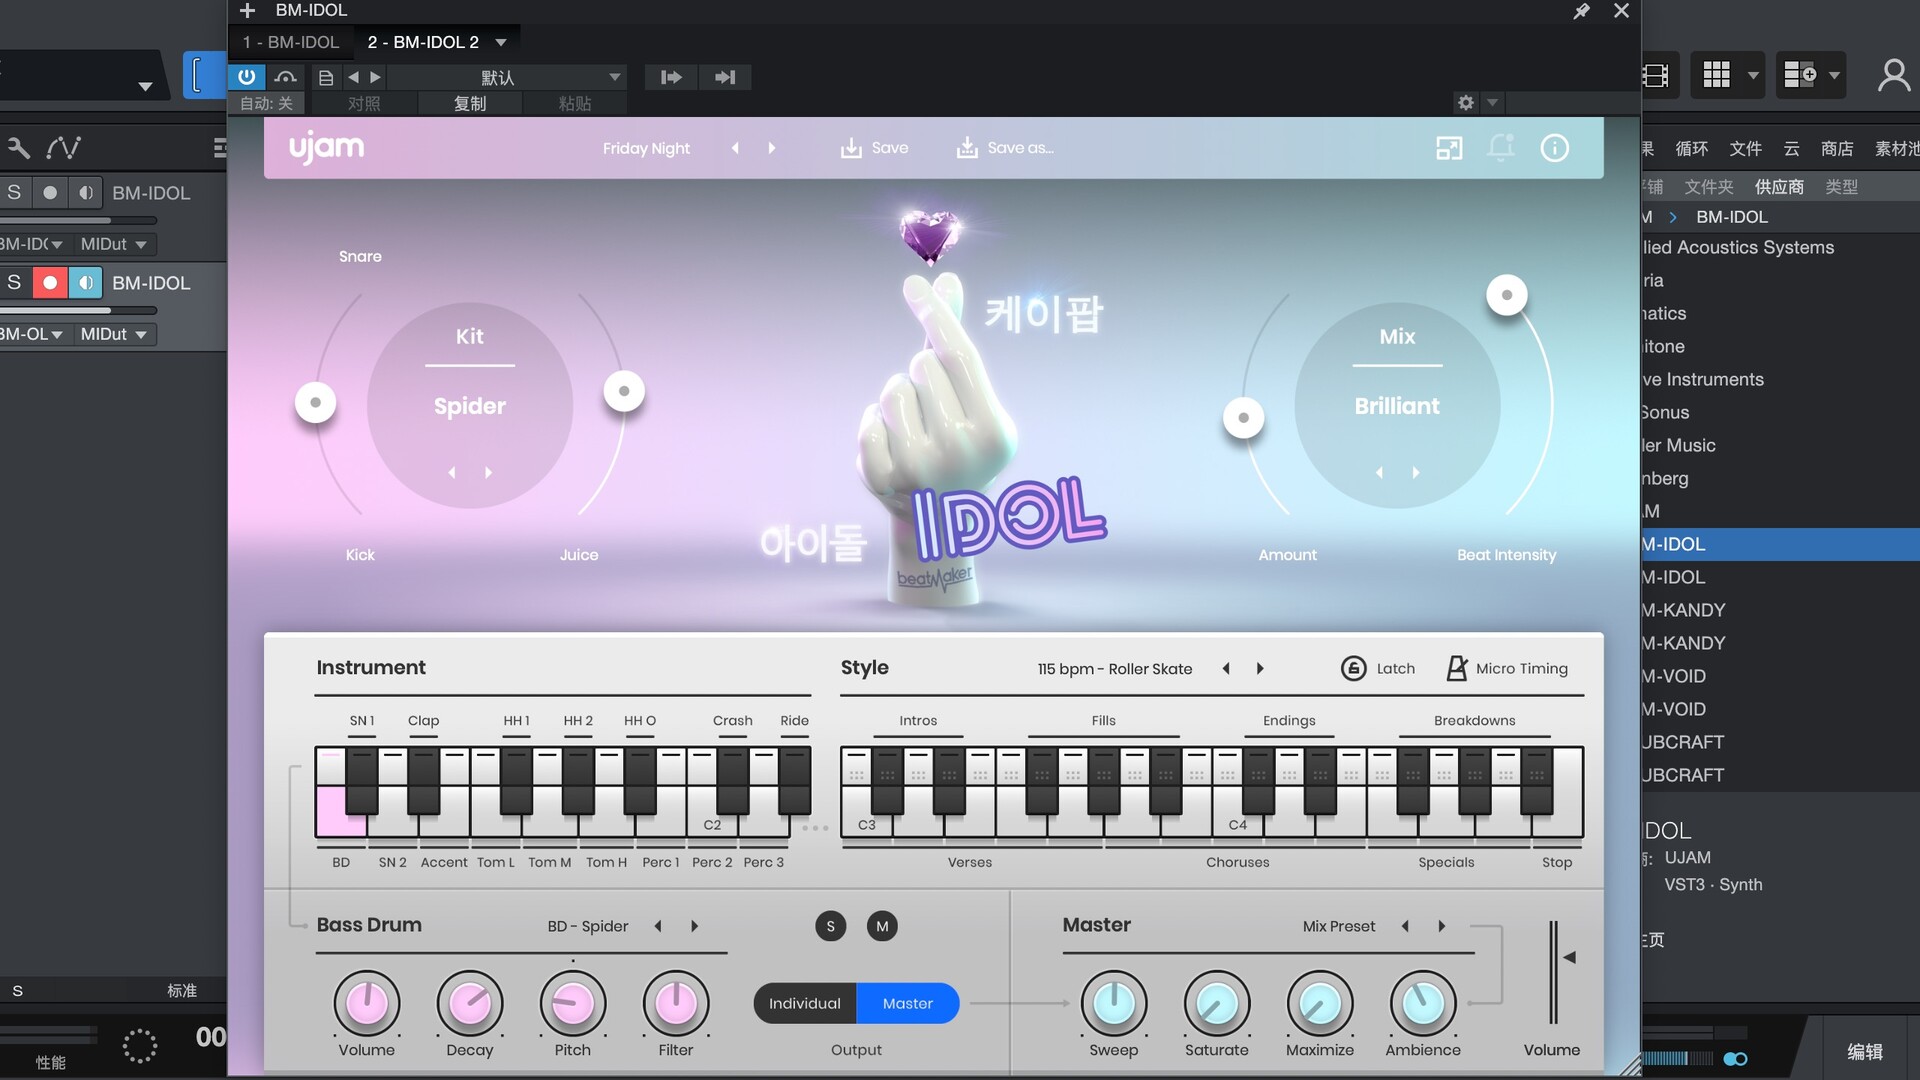The height and width of the screenshot is (1080, 1920).
Task: Open the wrench tool icon in track panel
Action: click(x=18, y=148)
